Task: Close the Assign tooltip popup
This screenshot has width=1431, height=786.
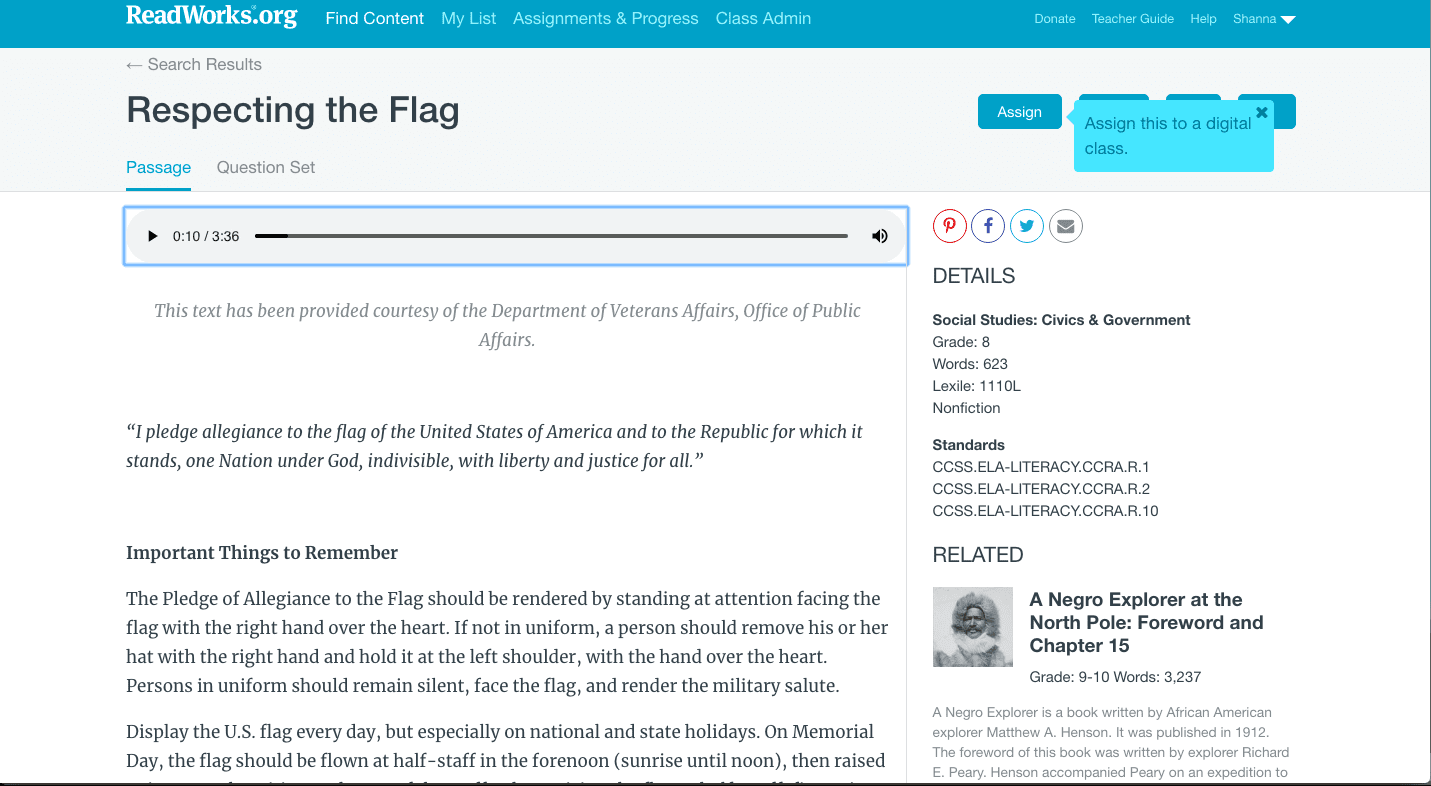Action: coord(1262,112)
